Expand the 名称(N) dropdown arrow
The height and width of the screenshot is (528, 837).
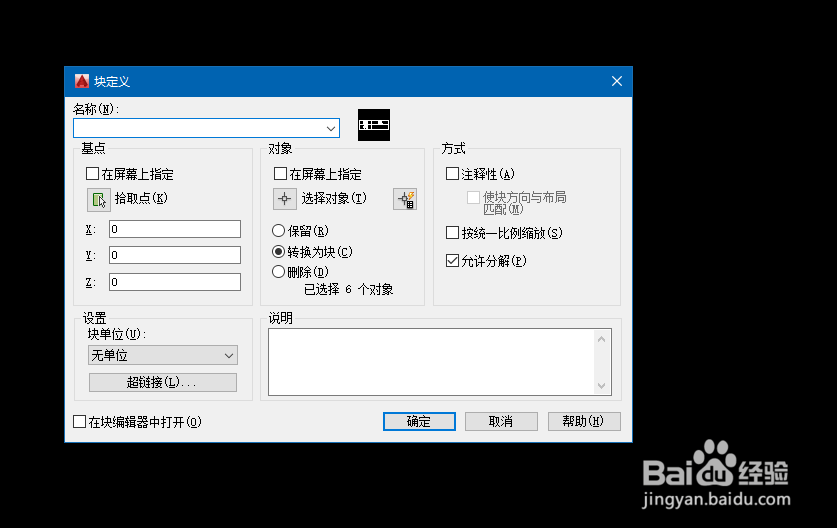[330, 129]
